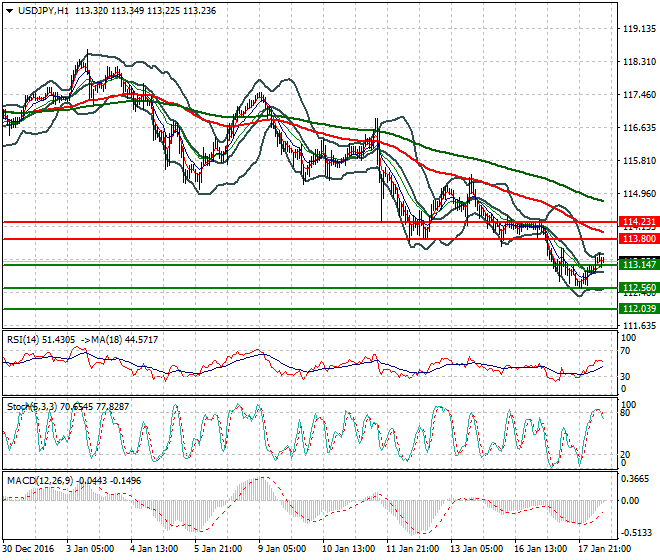
Task: Click the 118.310 price axis value
Action: (639, 61)
